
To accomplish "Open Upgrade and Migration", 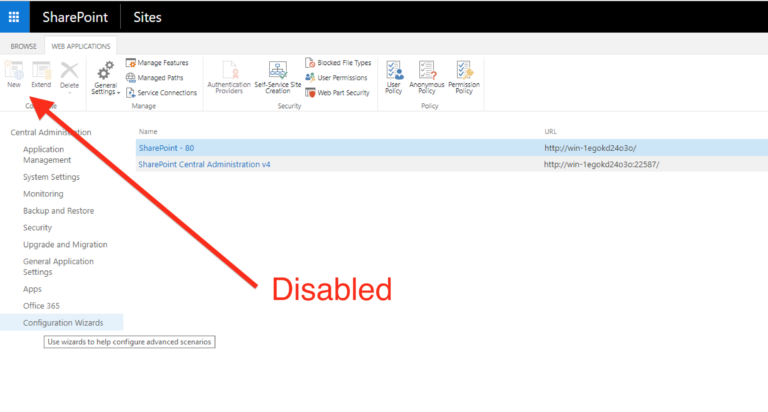I will pyautogui.click(x=65, y=244).
